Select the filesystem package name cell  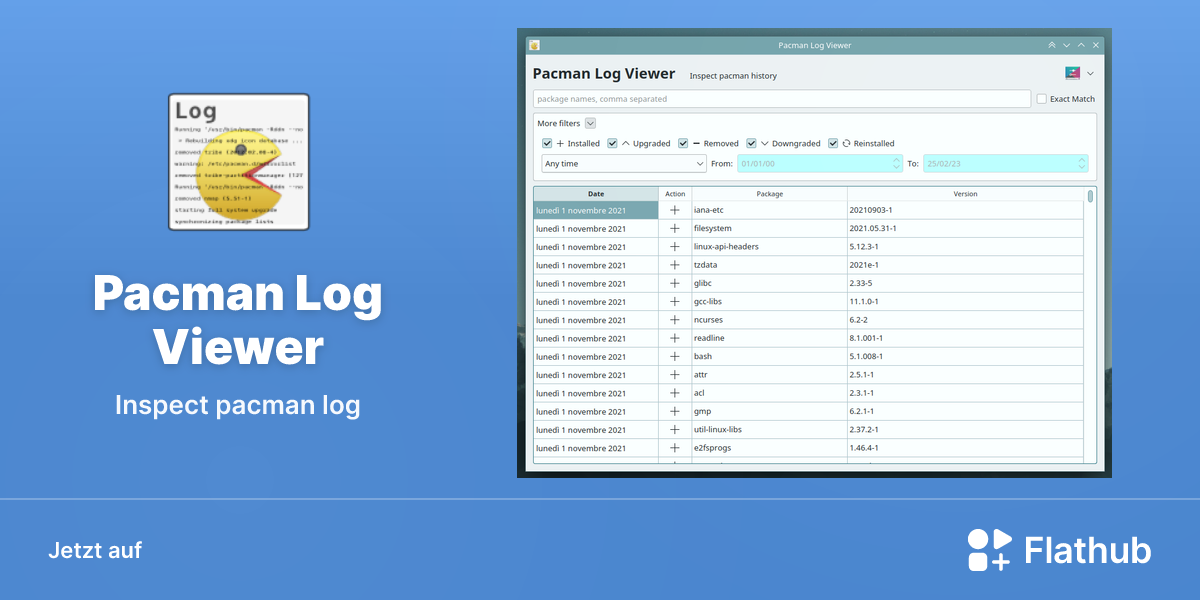pyautogui.click(x=770, y=228)
